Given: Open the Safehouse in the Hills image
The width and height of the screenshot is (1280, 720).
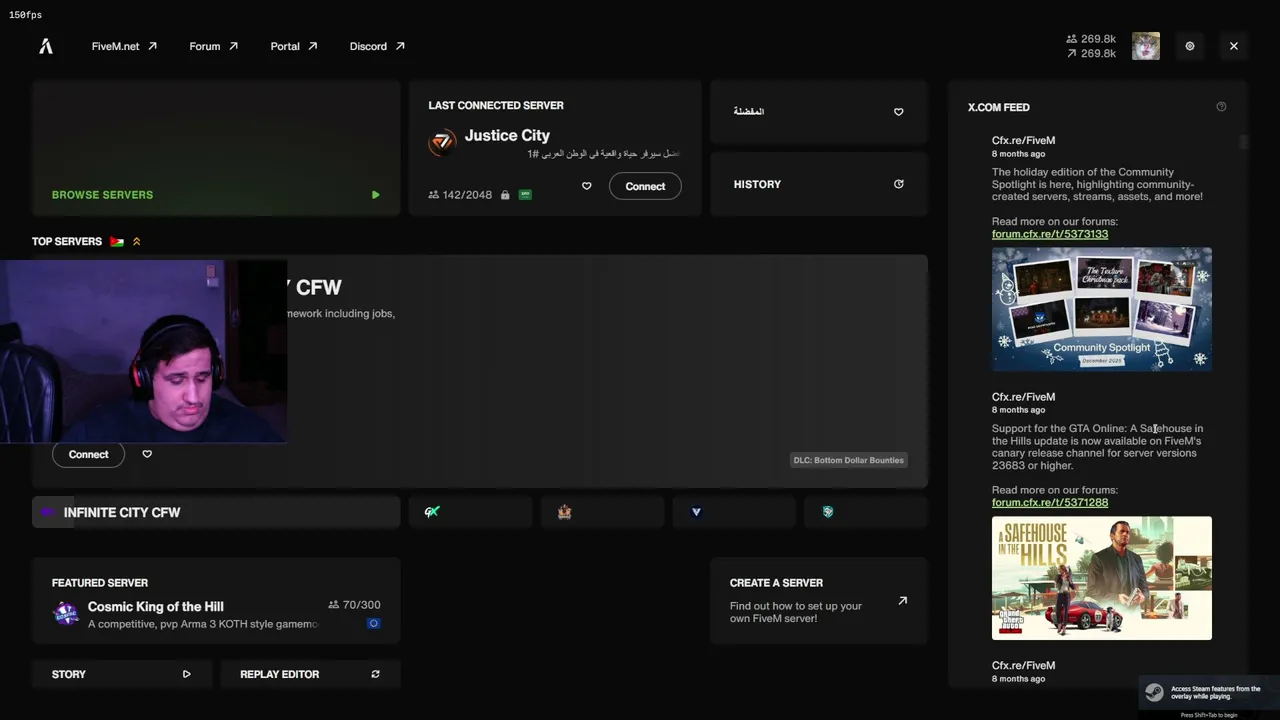Looking at the screenshot, I should 1102,578.
